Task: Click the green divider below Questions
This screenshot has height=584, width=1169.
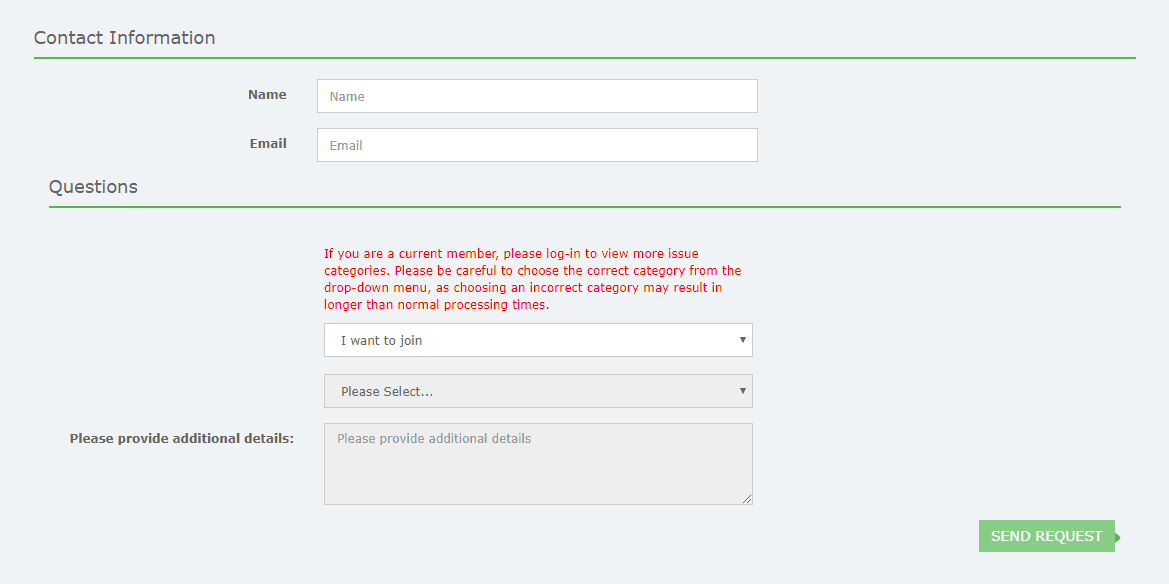Action: (x=584, y=207)
